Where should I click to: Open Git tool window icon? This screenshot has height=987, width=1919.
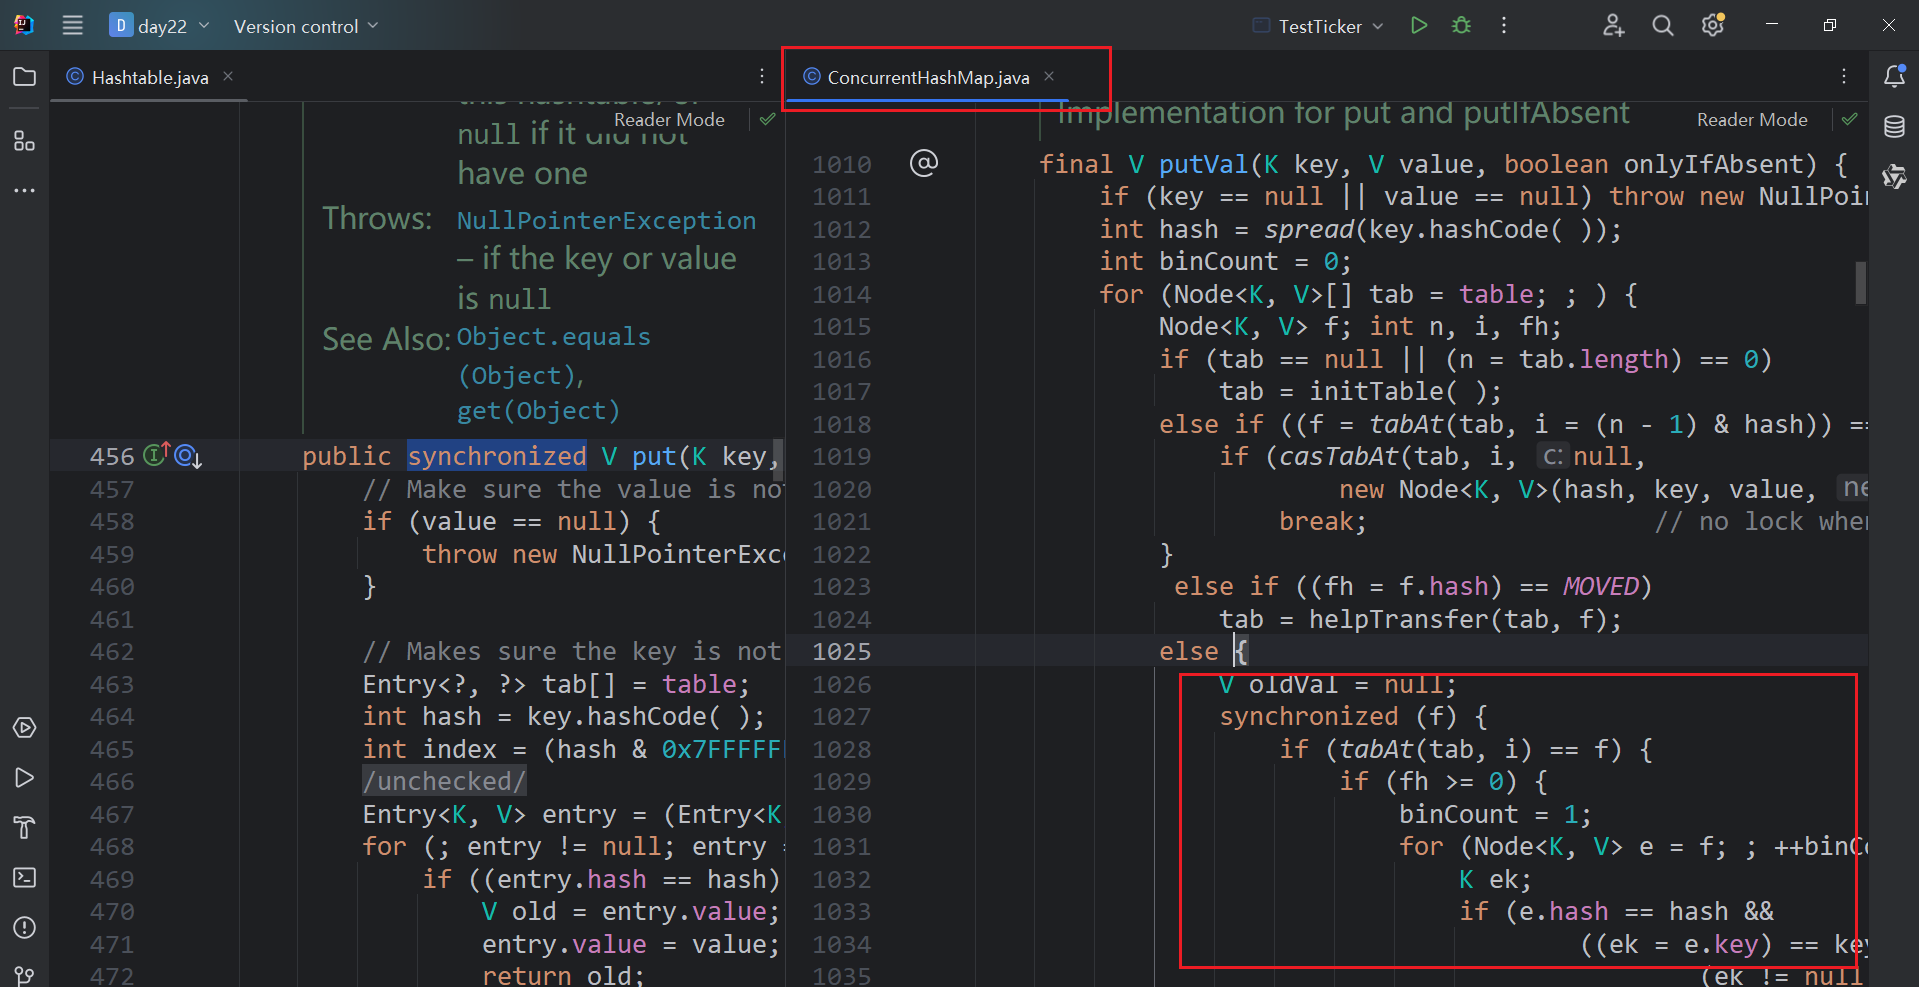(24, 975)
